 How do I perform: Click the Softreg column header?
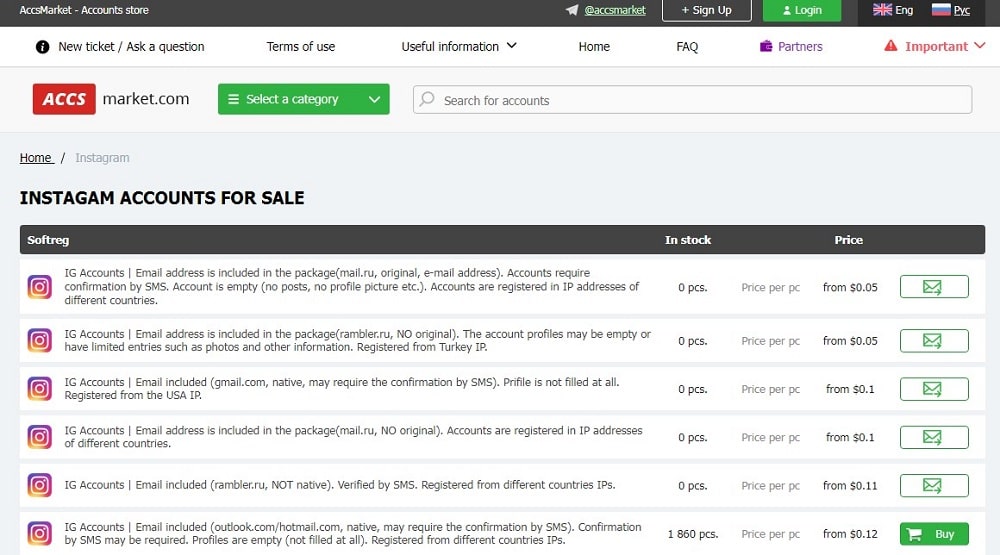point(48,240)
